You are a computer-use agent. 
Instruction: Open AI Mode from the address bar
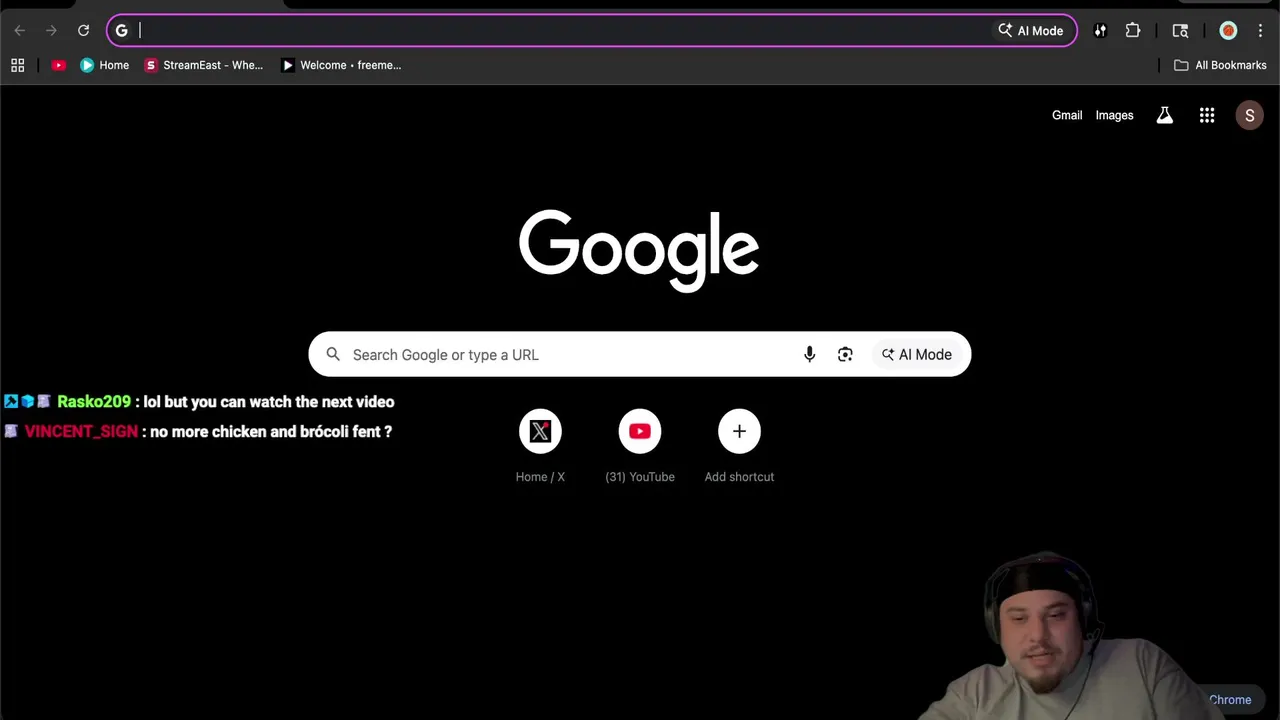(x=1031, y=31)
